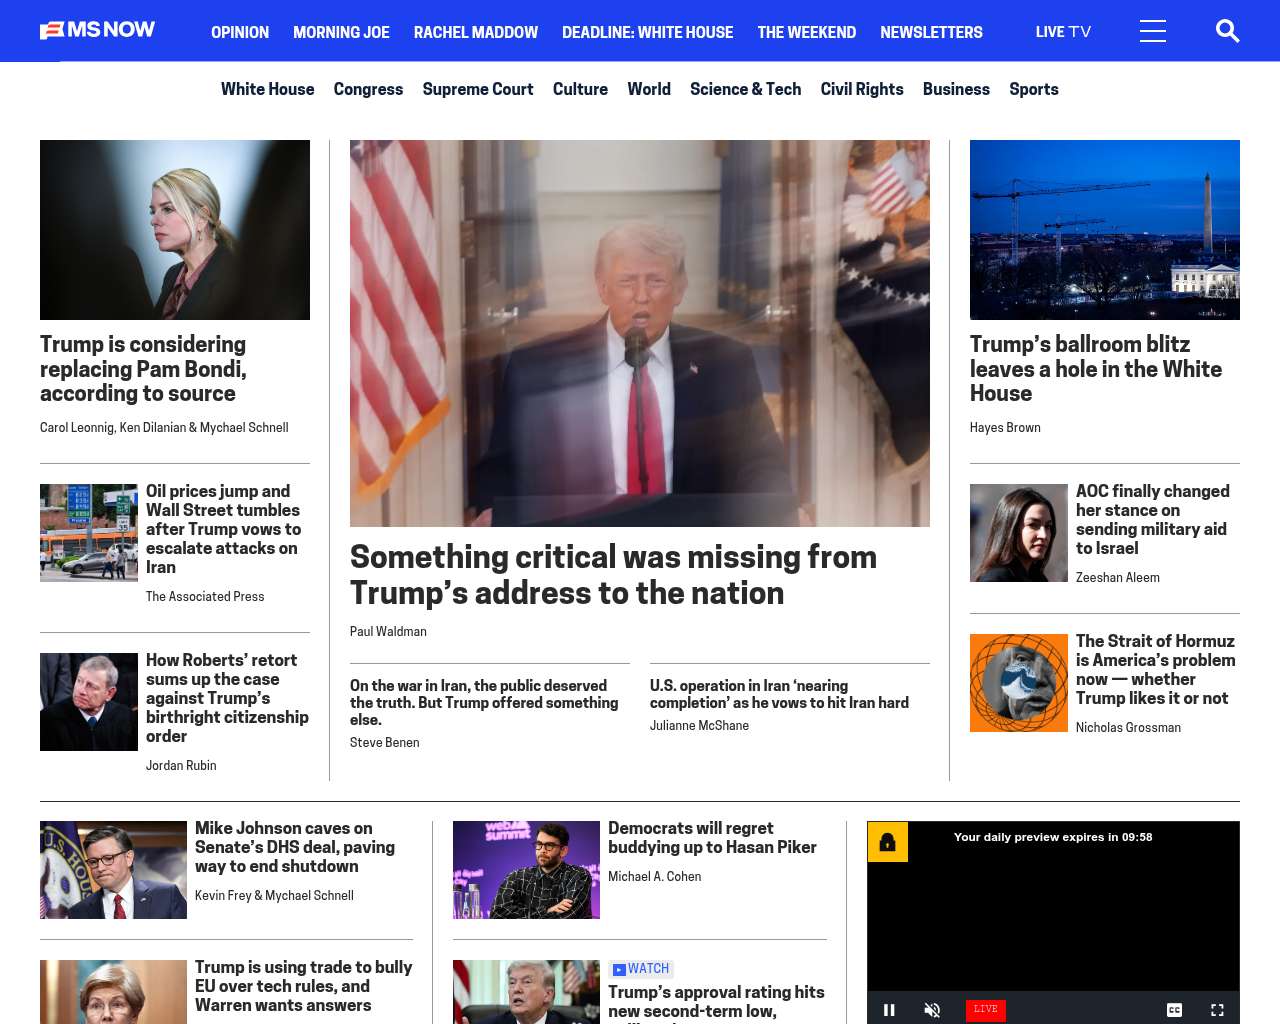1280x1024 pixels.
Task: Read Democrats will regret Hasan Piker story
Action: [x=712, y=838]
